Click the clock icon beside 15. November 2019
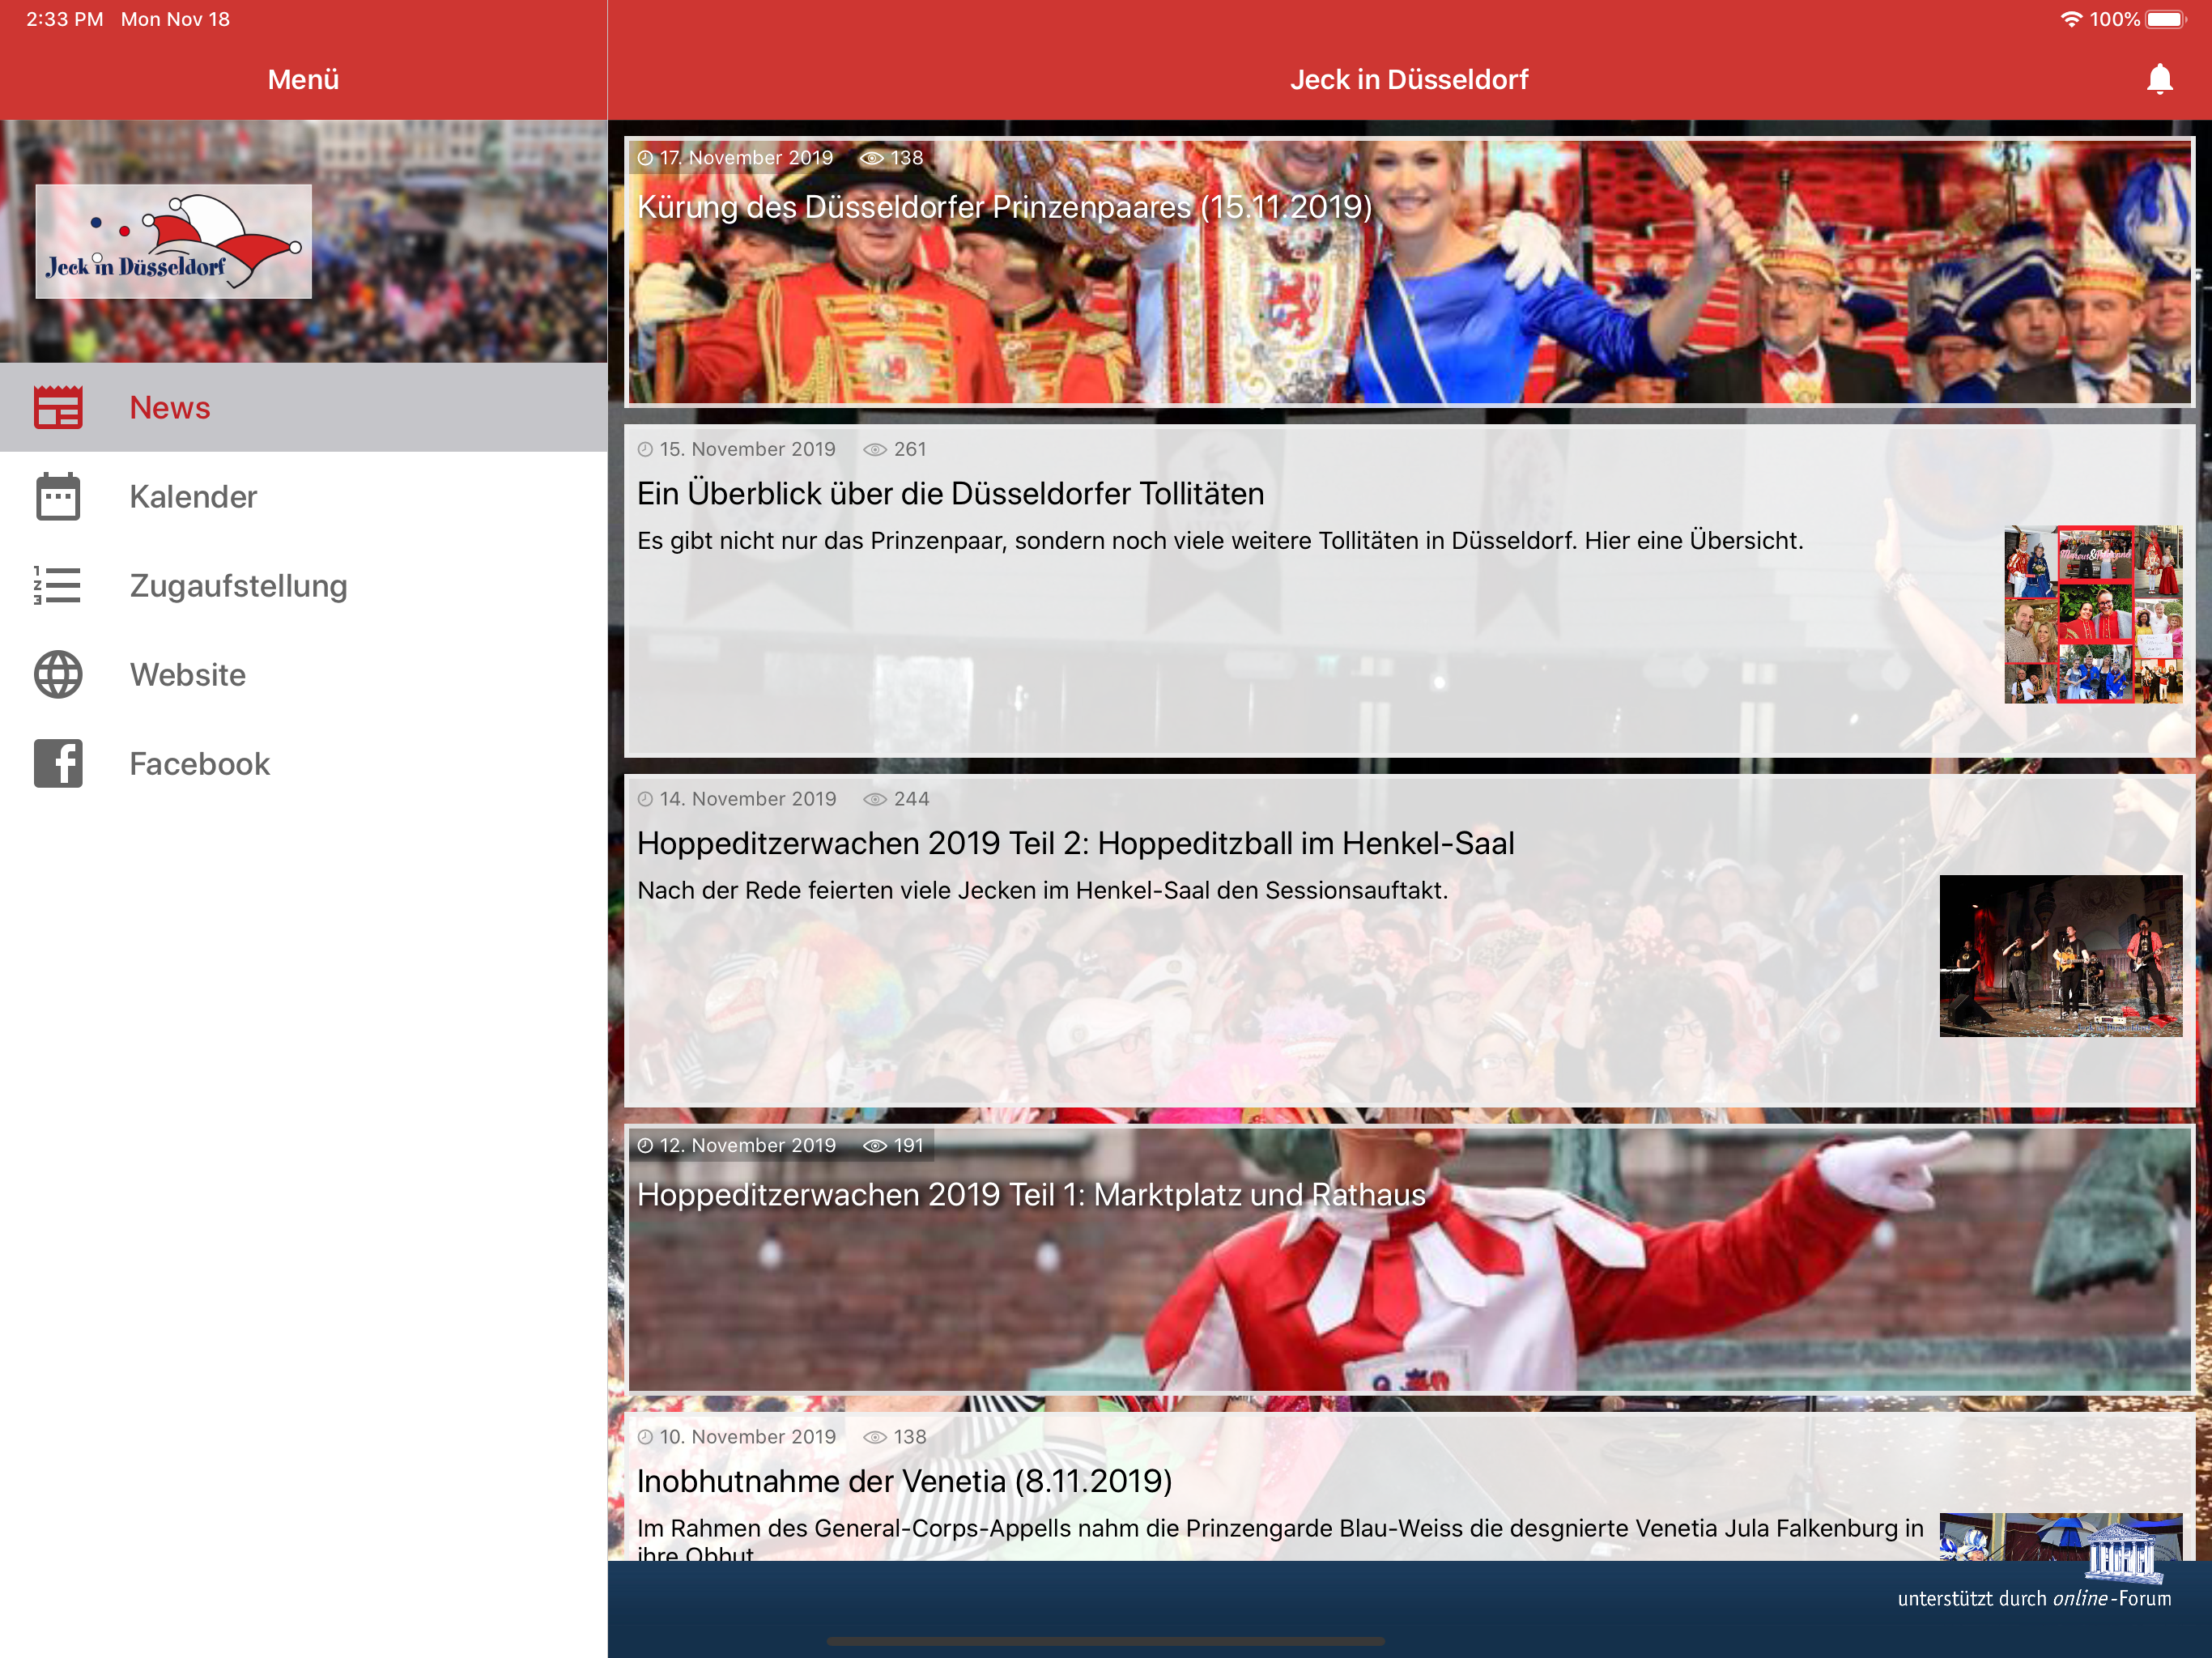2212x1658 pixels. (x=645, y=449)
